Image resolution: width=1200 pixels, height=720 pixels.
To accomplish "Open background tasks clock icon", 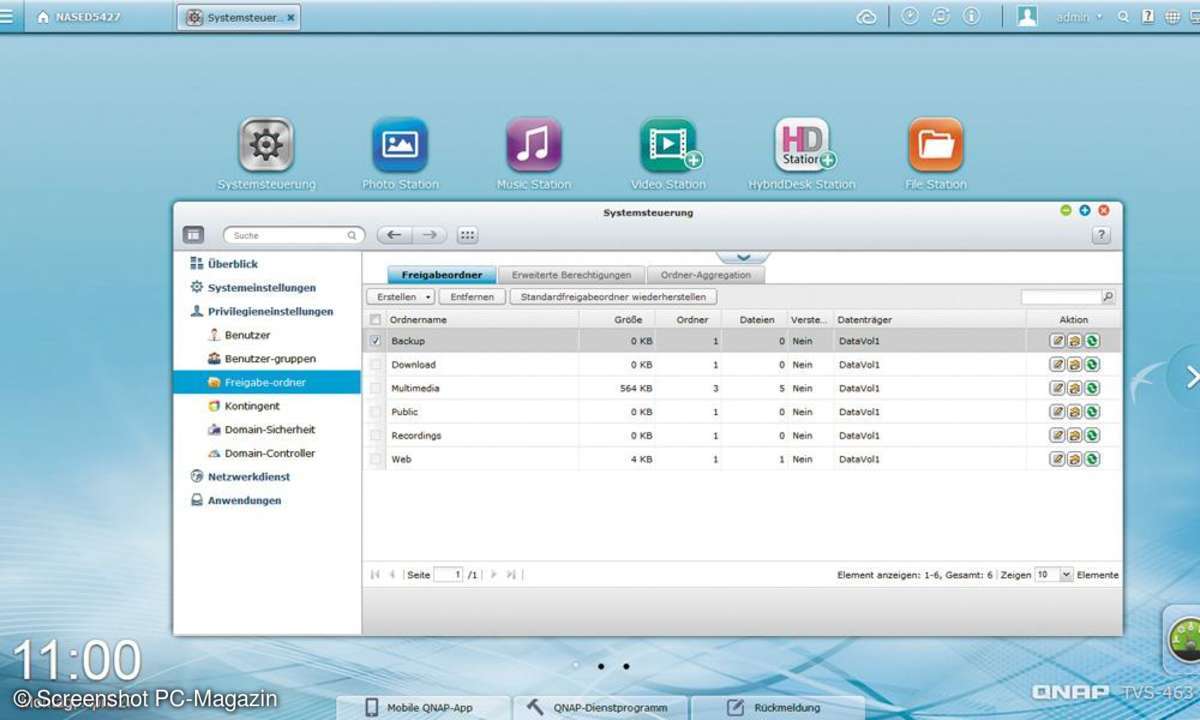I will (x=910, y=17).
